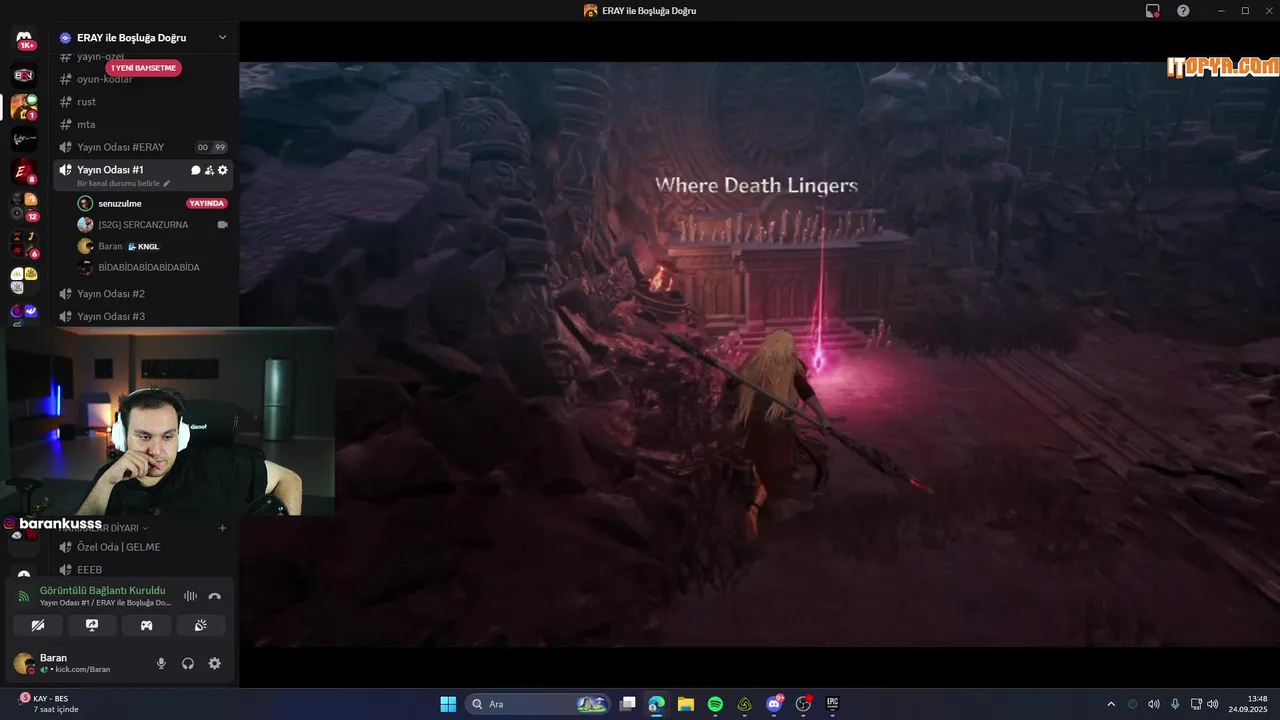Show hidden system tray icons chevron
Image resolution: width=1280 pixels, height=720 pixels.
point(1111,704)
